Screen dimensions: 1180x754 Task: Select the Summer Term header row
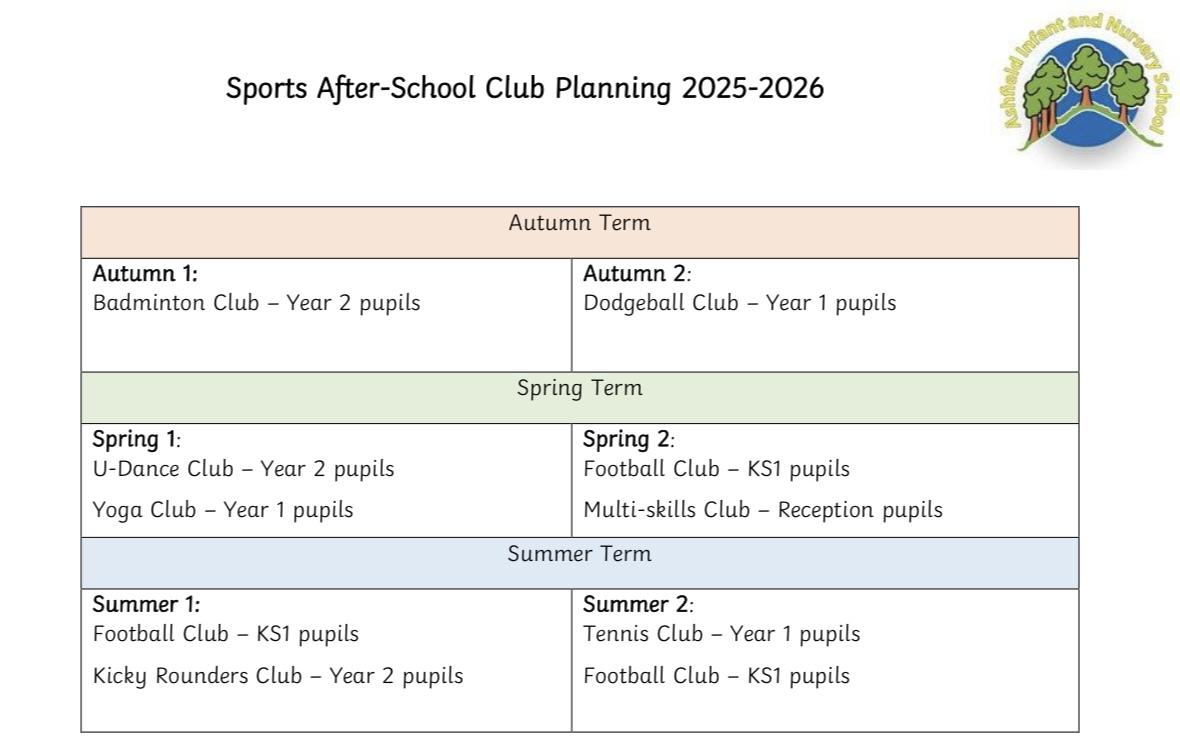(579, 563)
